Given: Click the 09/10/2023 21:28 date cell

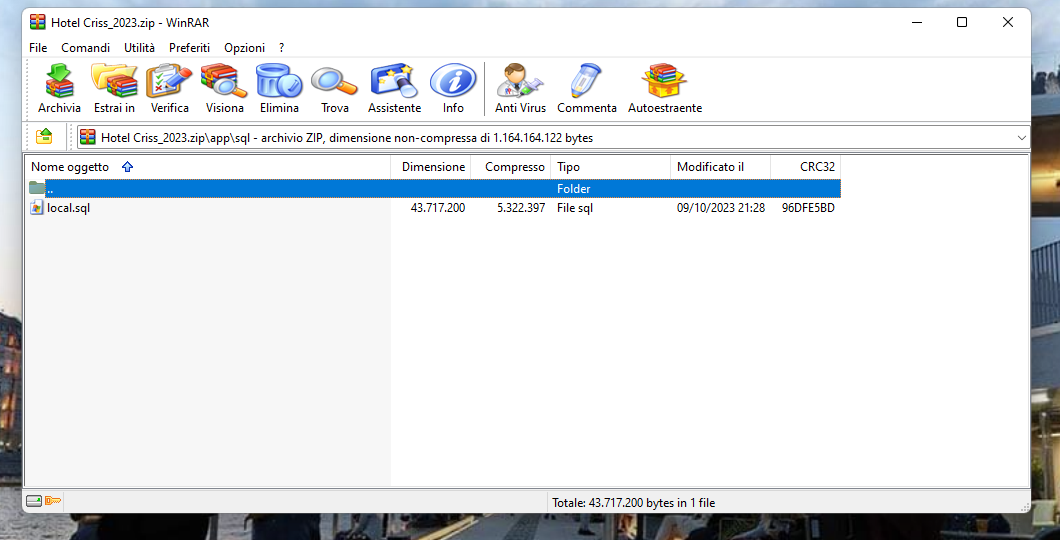Looking at the screenshot, I should 721,208.
